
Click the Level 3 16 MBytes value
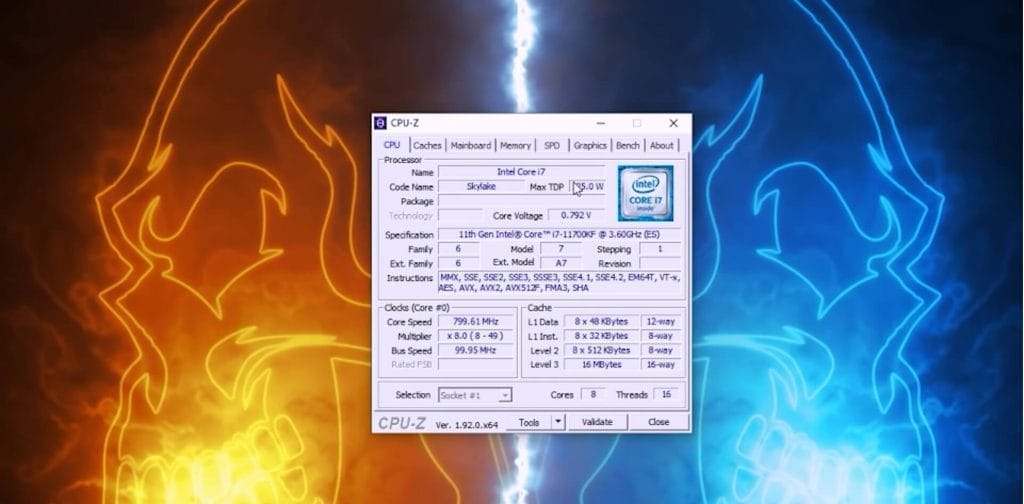click(601, 365)
